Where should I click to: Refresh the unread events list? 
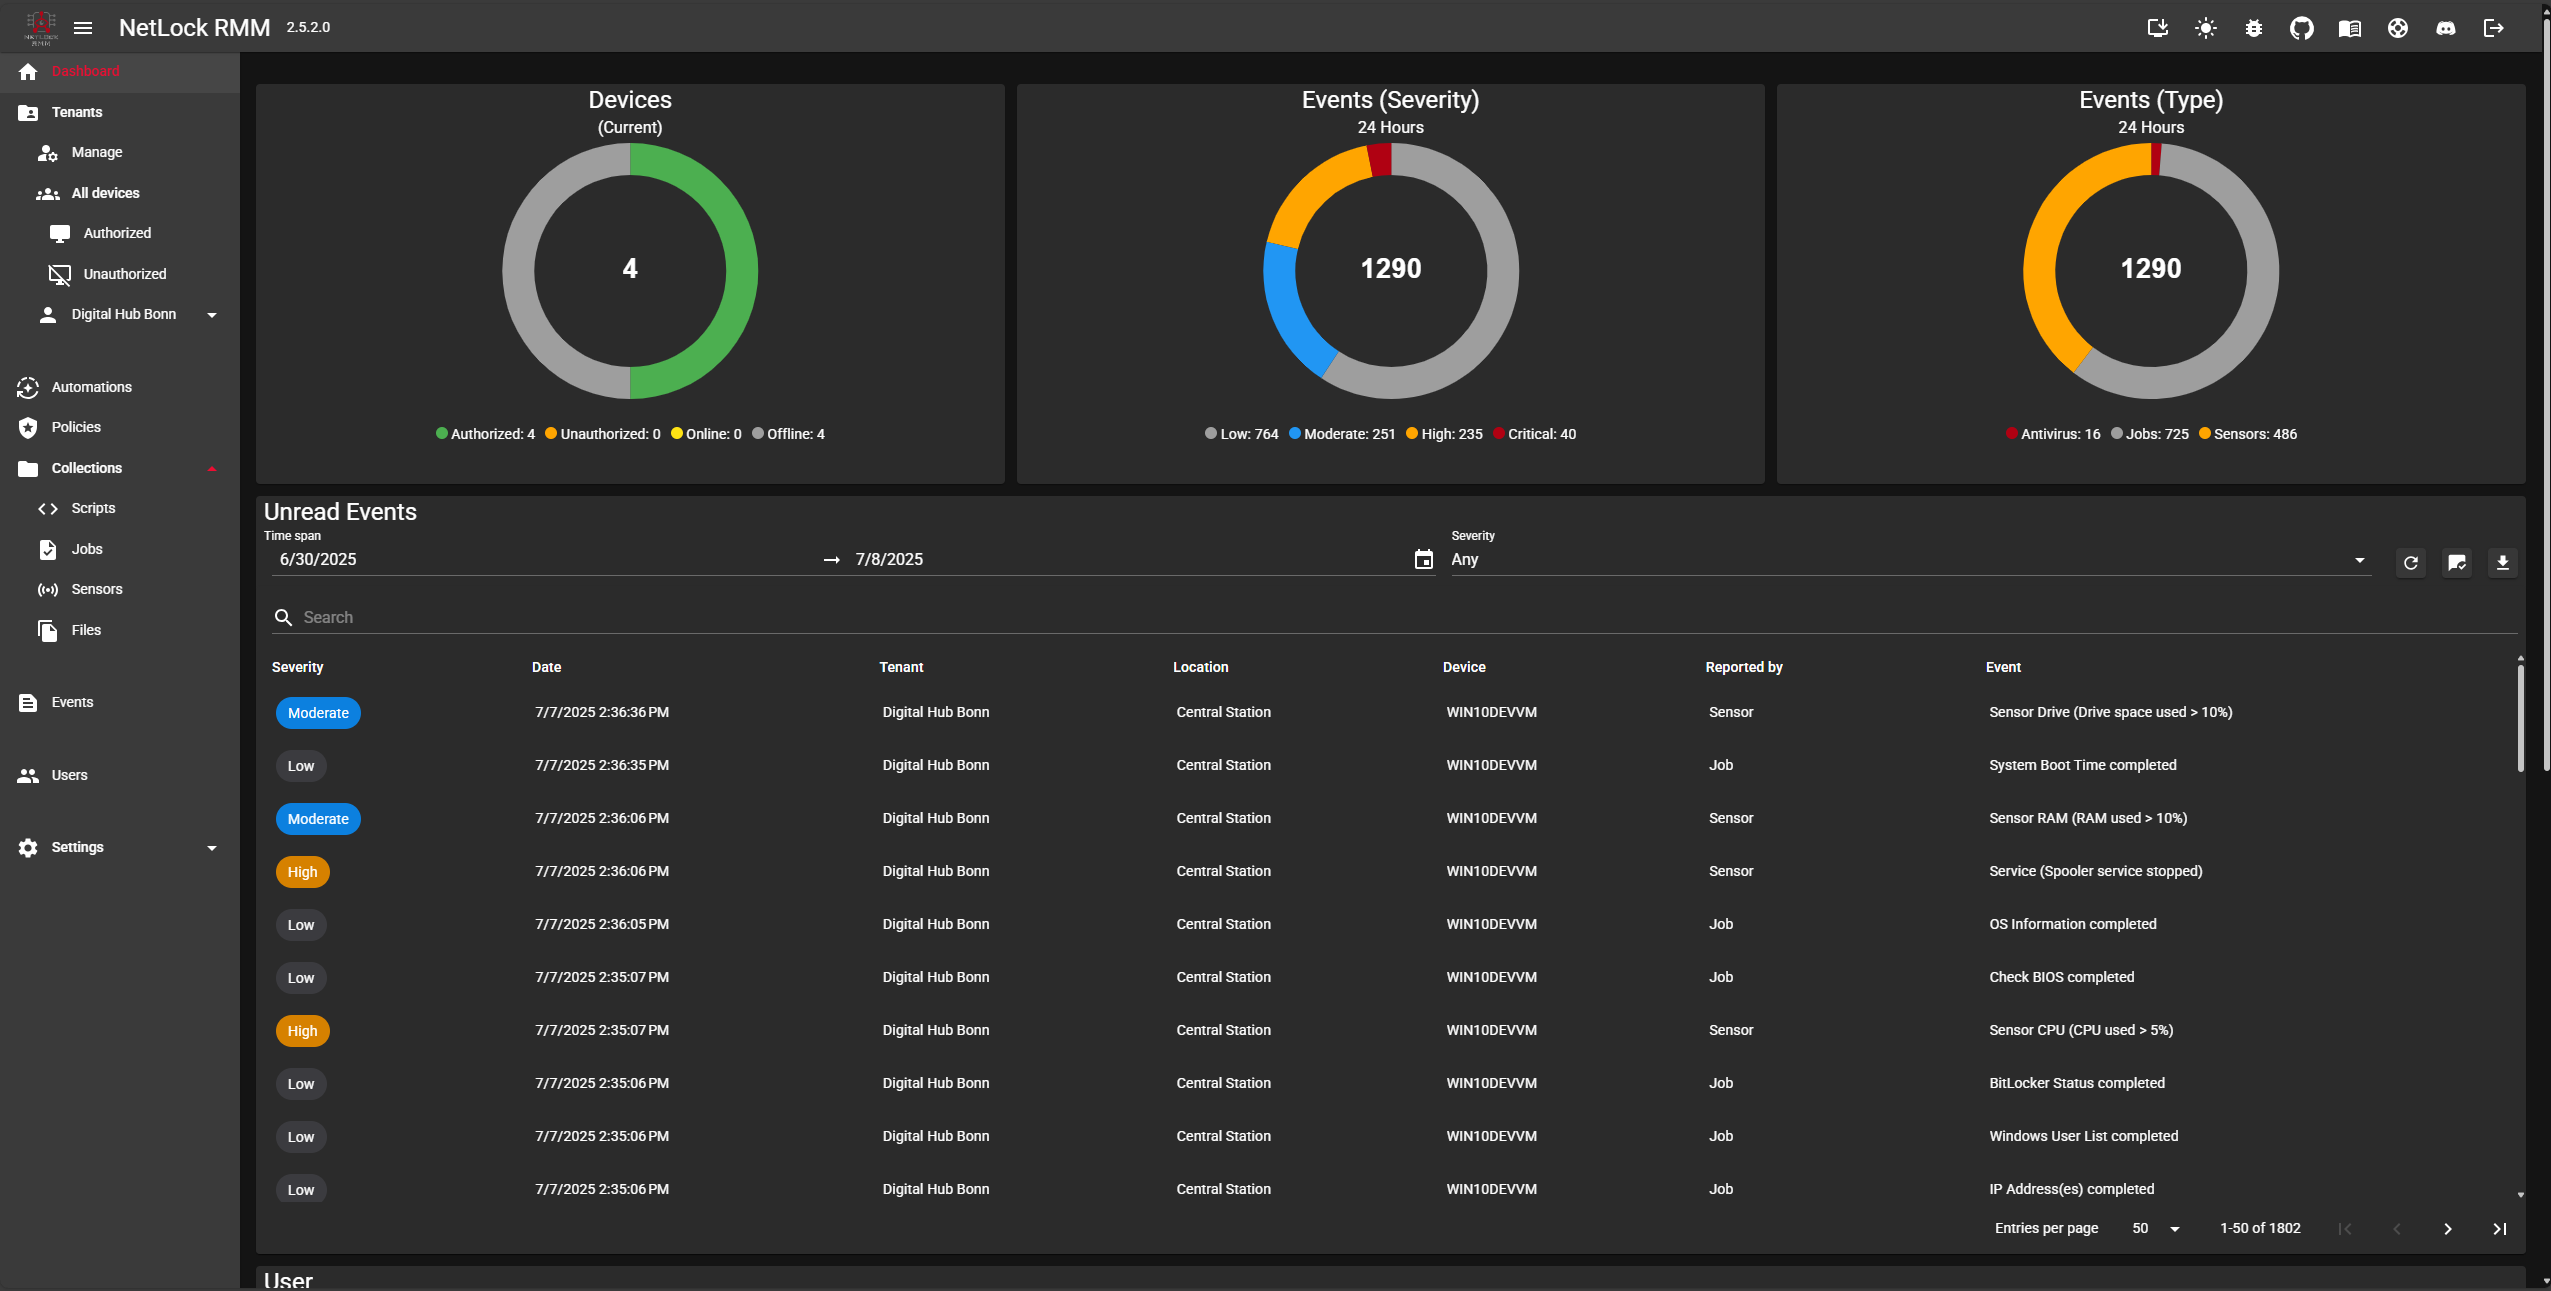tap(2410, 563)
